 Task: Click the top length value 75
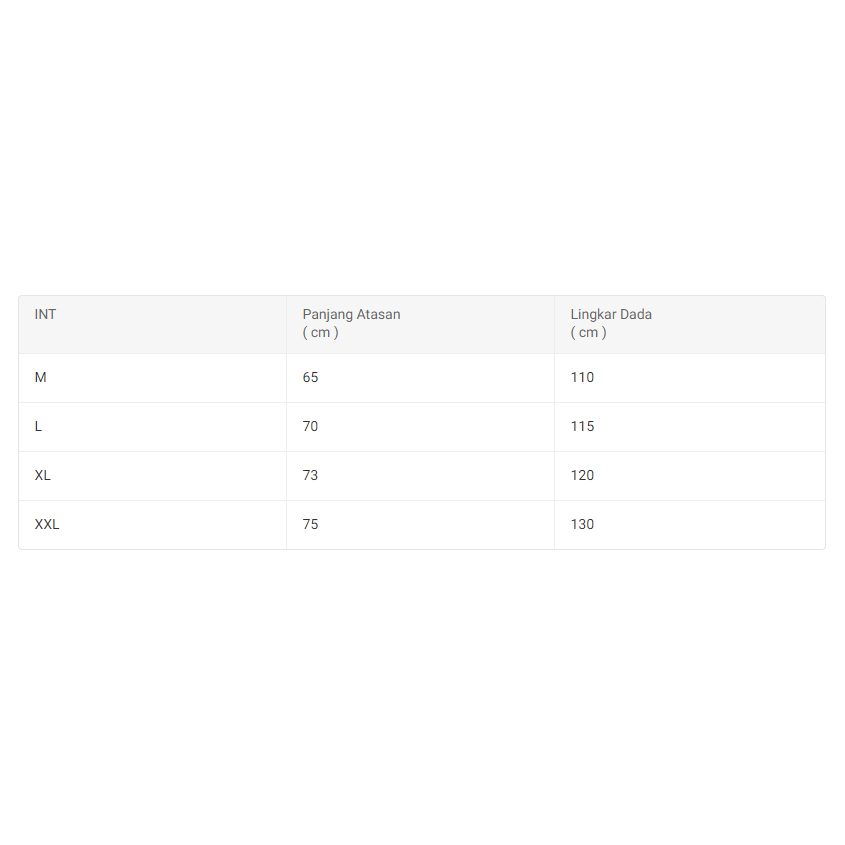pyautogui.click(x=310, y=524)
